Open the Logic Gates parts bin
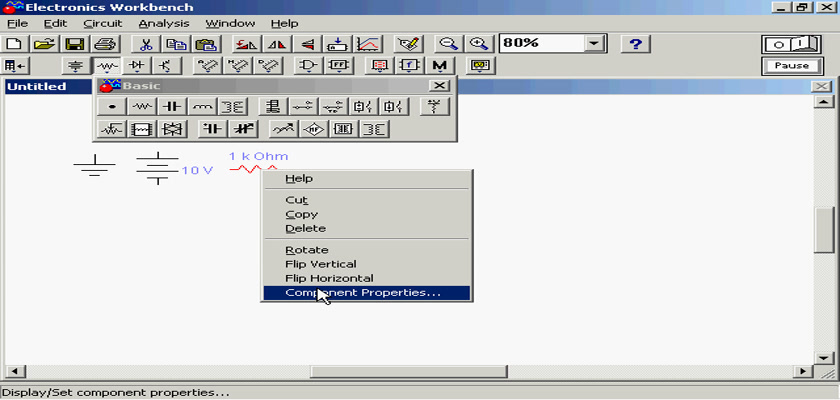Viewport: 840px width, 400px height. point(309,66)
